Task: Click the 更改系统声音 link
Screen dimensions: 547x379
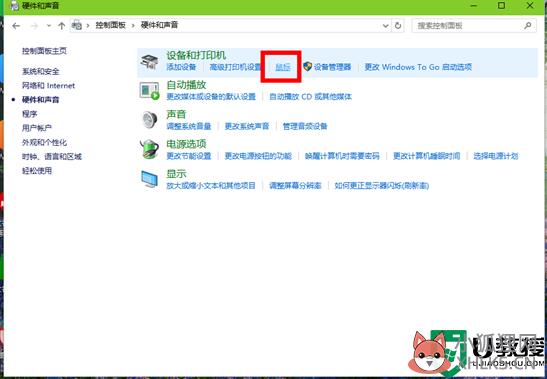Action: [x=247, y=126]
